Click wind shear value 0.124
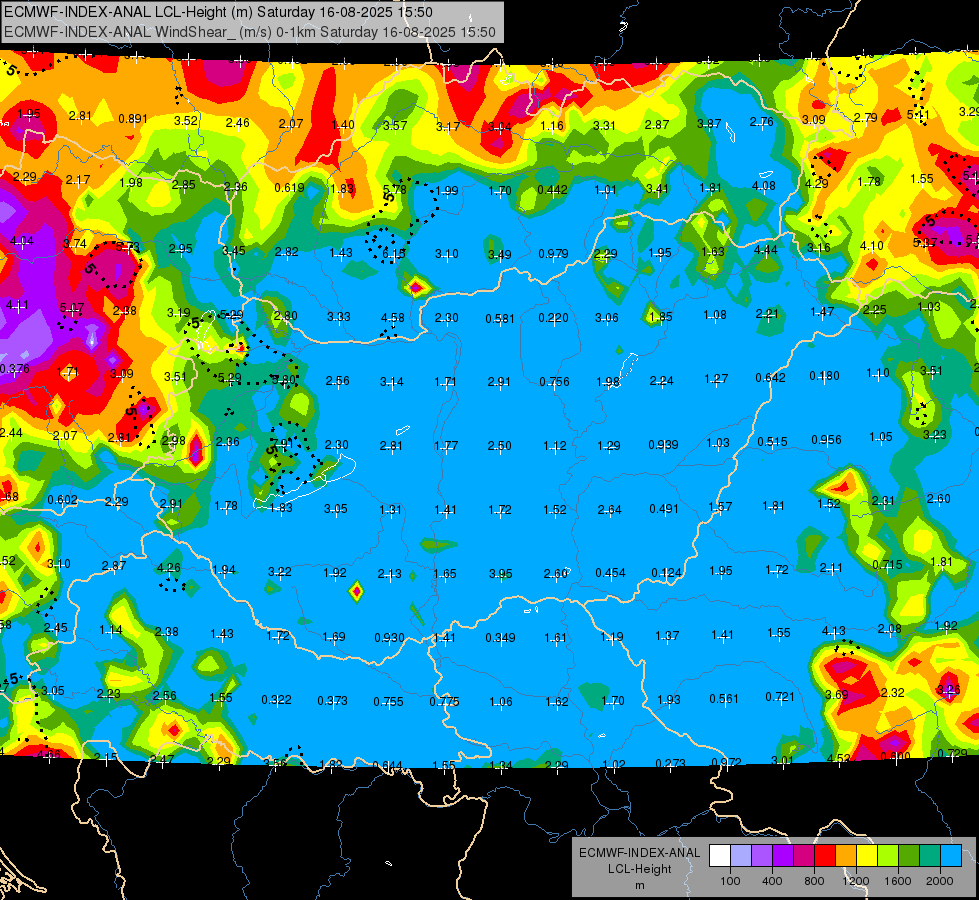Viewport: 979px width, 900px height. 666,573
